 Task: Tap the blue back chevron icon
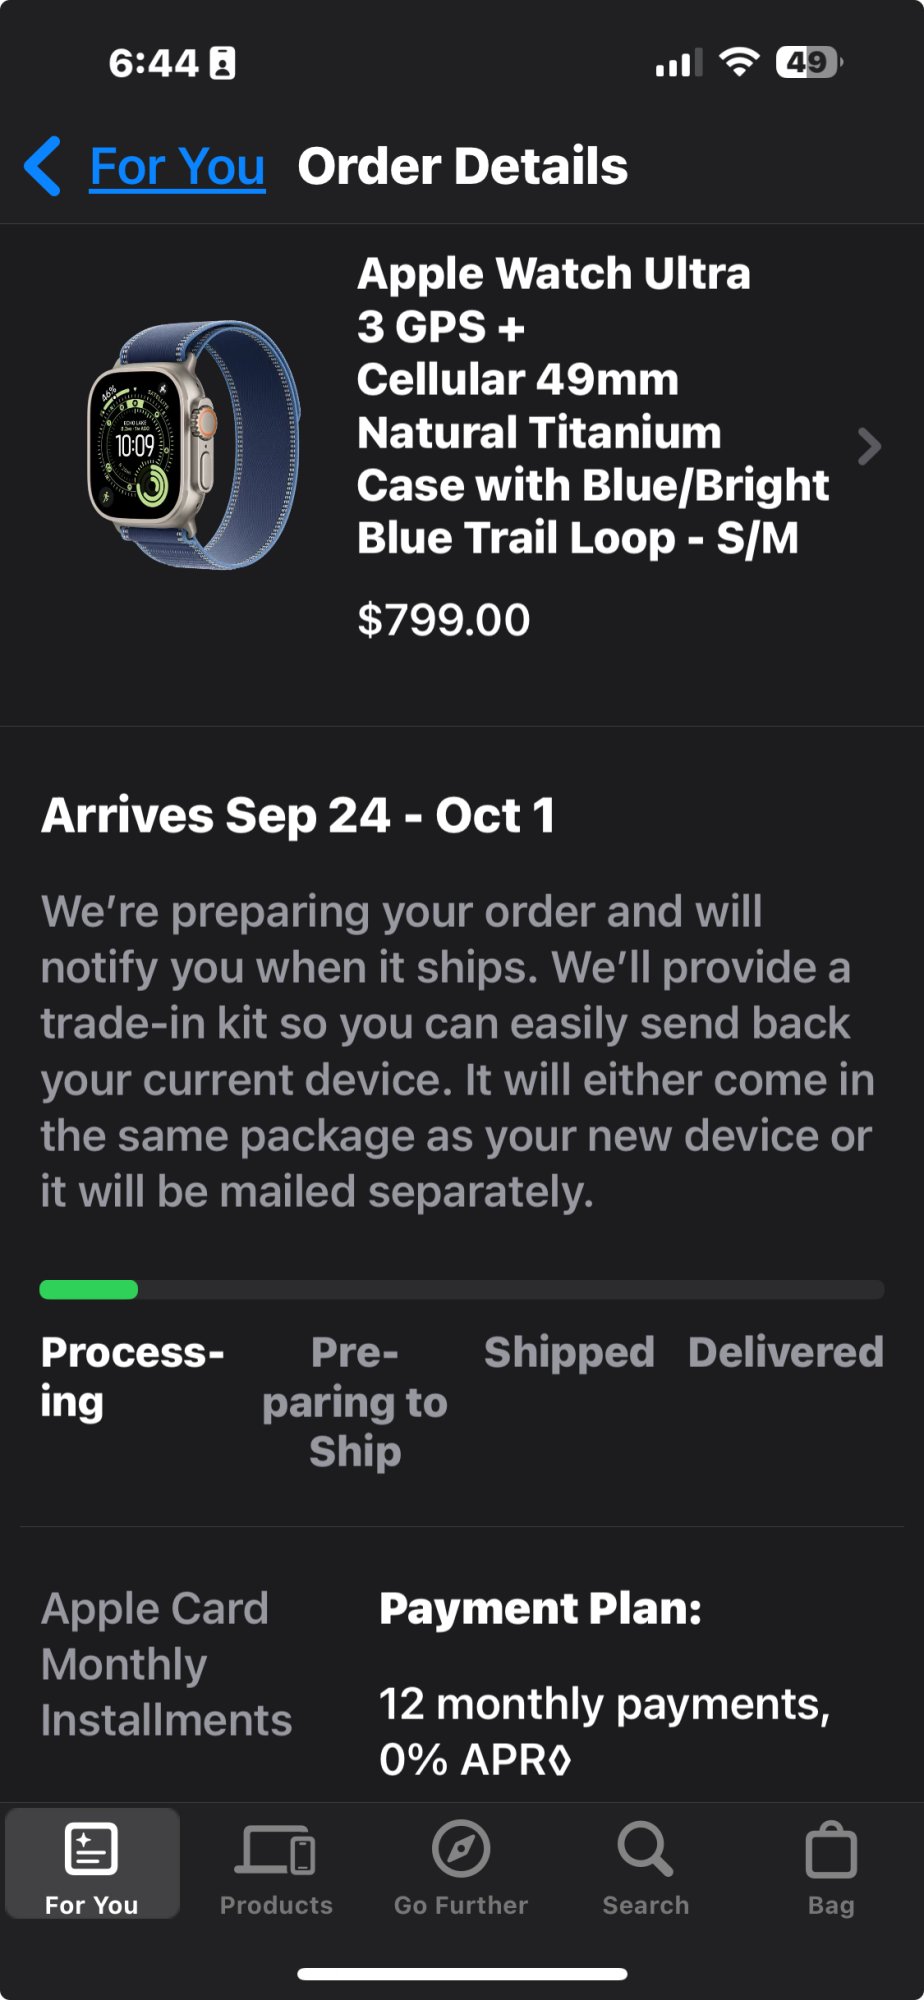pyautogui.click(x=43, y=166)
